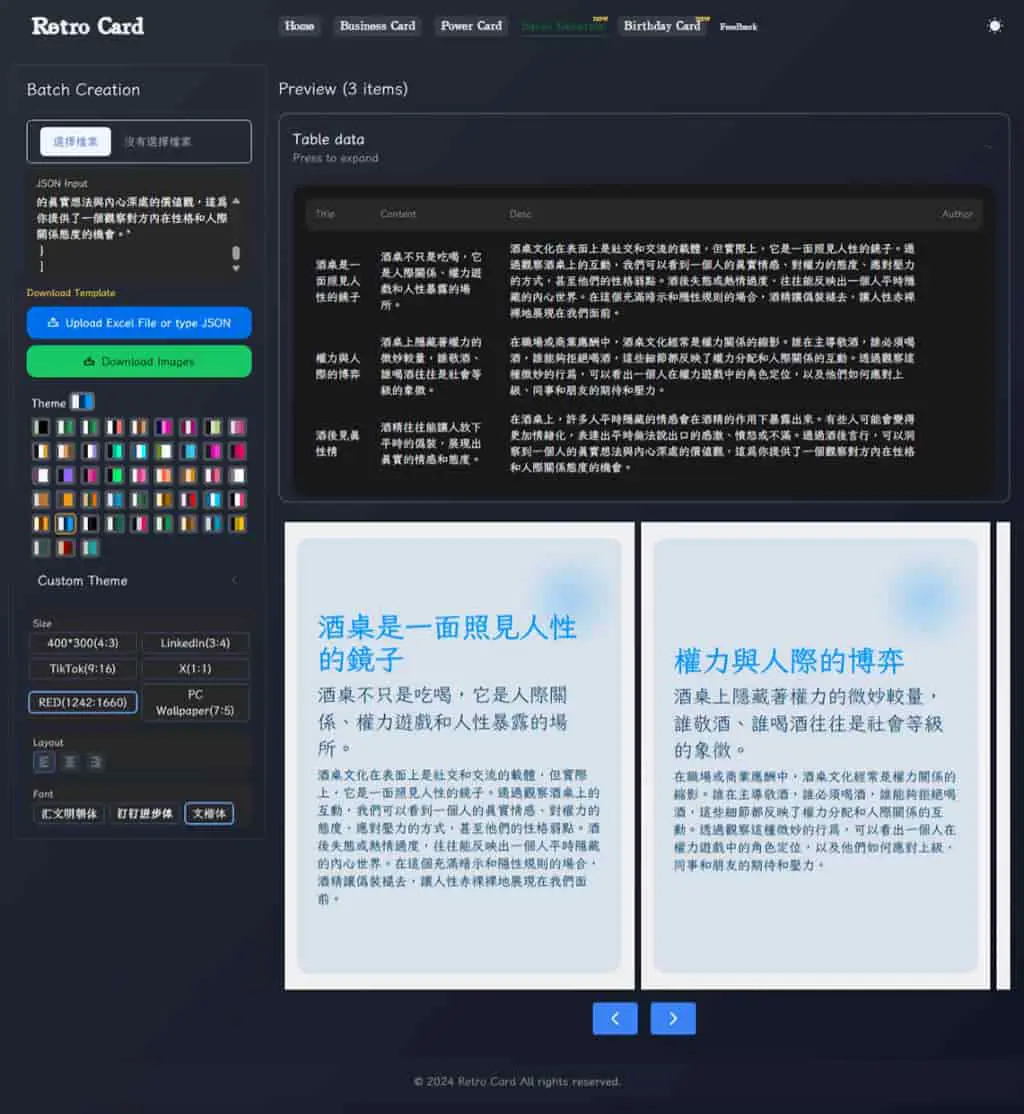Image resolution: width=1024 pixels, height=1114 pixels.
Task: Select the TikTok(9:16) size option
Action: coord(82,669)
